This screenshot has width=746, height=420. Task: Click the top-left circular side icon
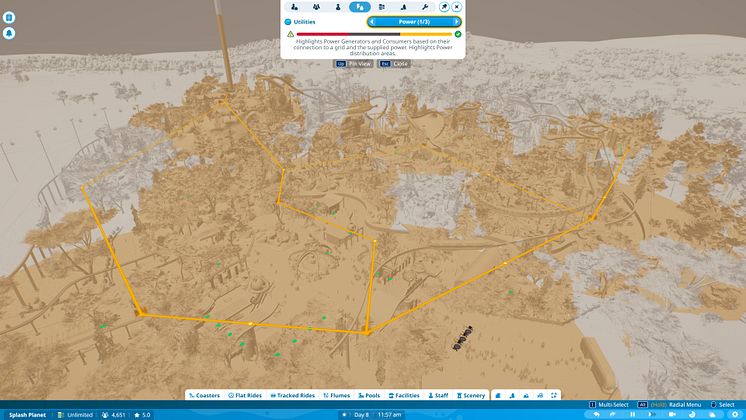(9, 15)
